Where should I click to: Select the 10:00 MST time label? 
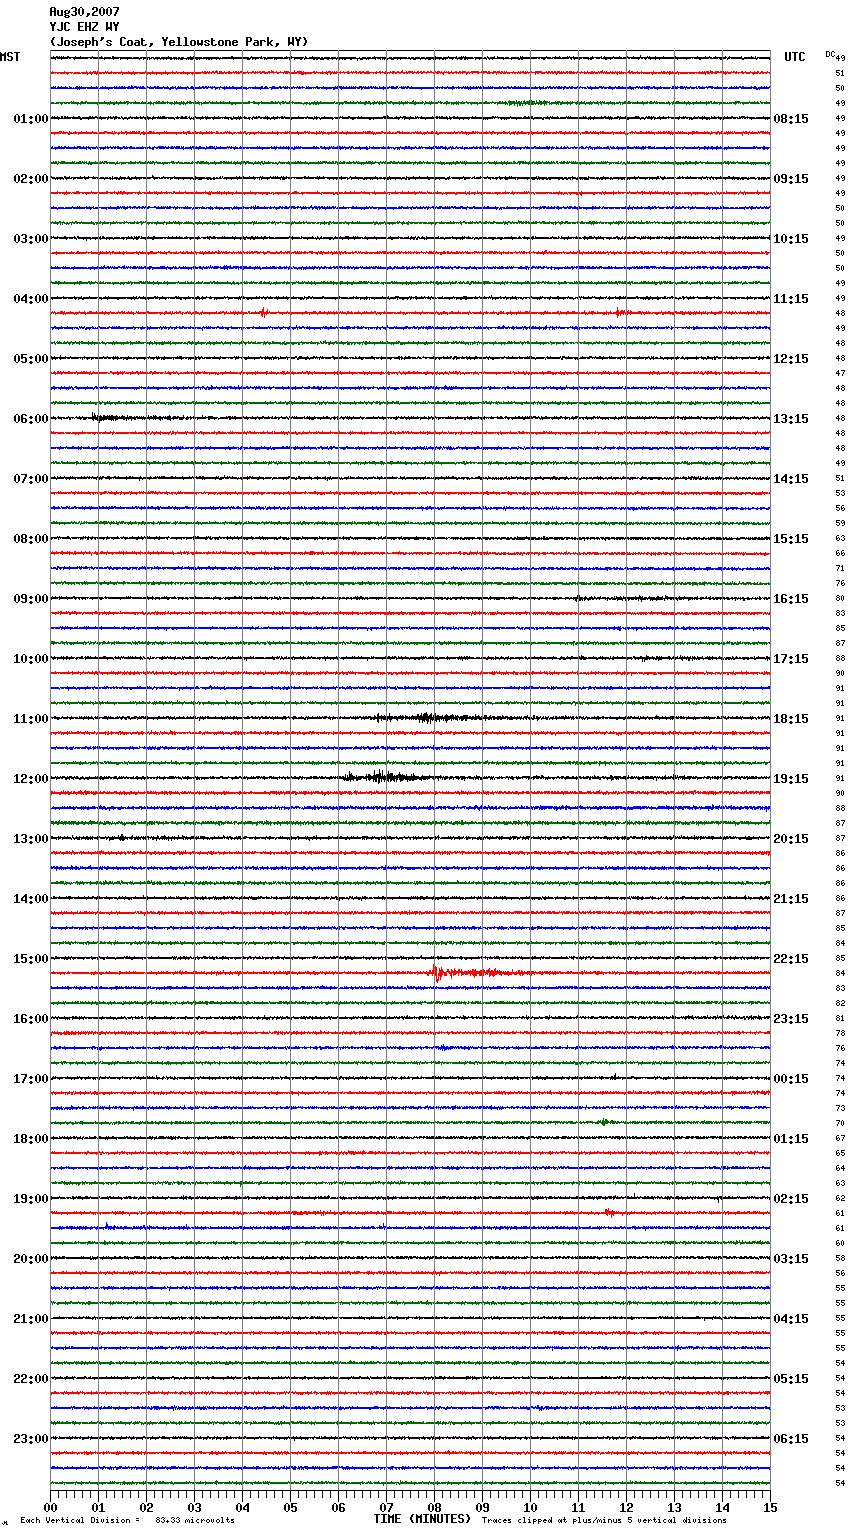click(x=31, y=659)
